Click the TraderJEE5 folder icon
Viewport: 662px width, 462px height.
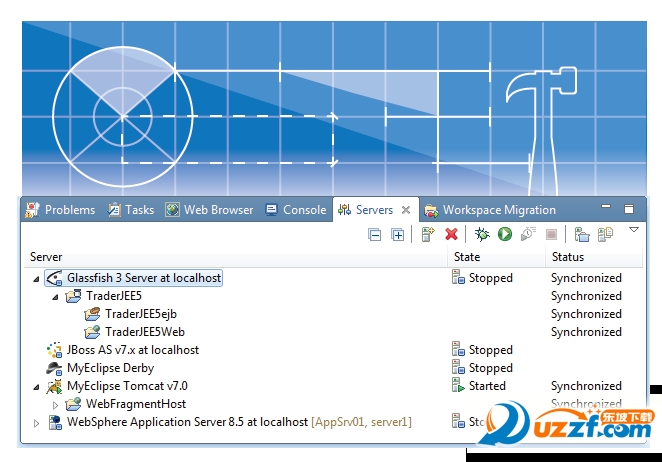73,296
